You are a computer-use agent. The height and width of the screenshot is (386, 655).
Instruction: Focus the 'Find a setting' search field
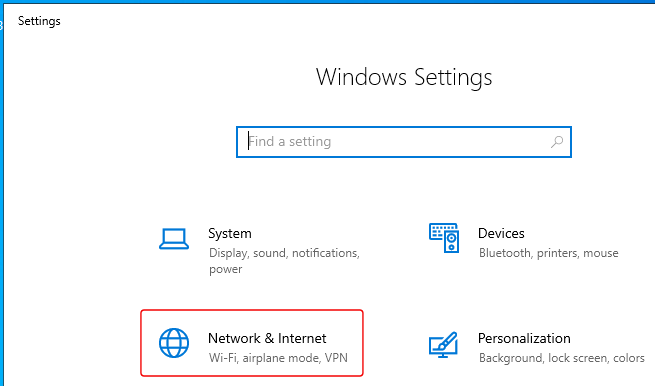point(404,142)
